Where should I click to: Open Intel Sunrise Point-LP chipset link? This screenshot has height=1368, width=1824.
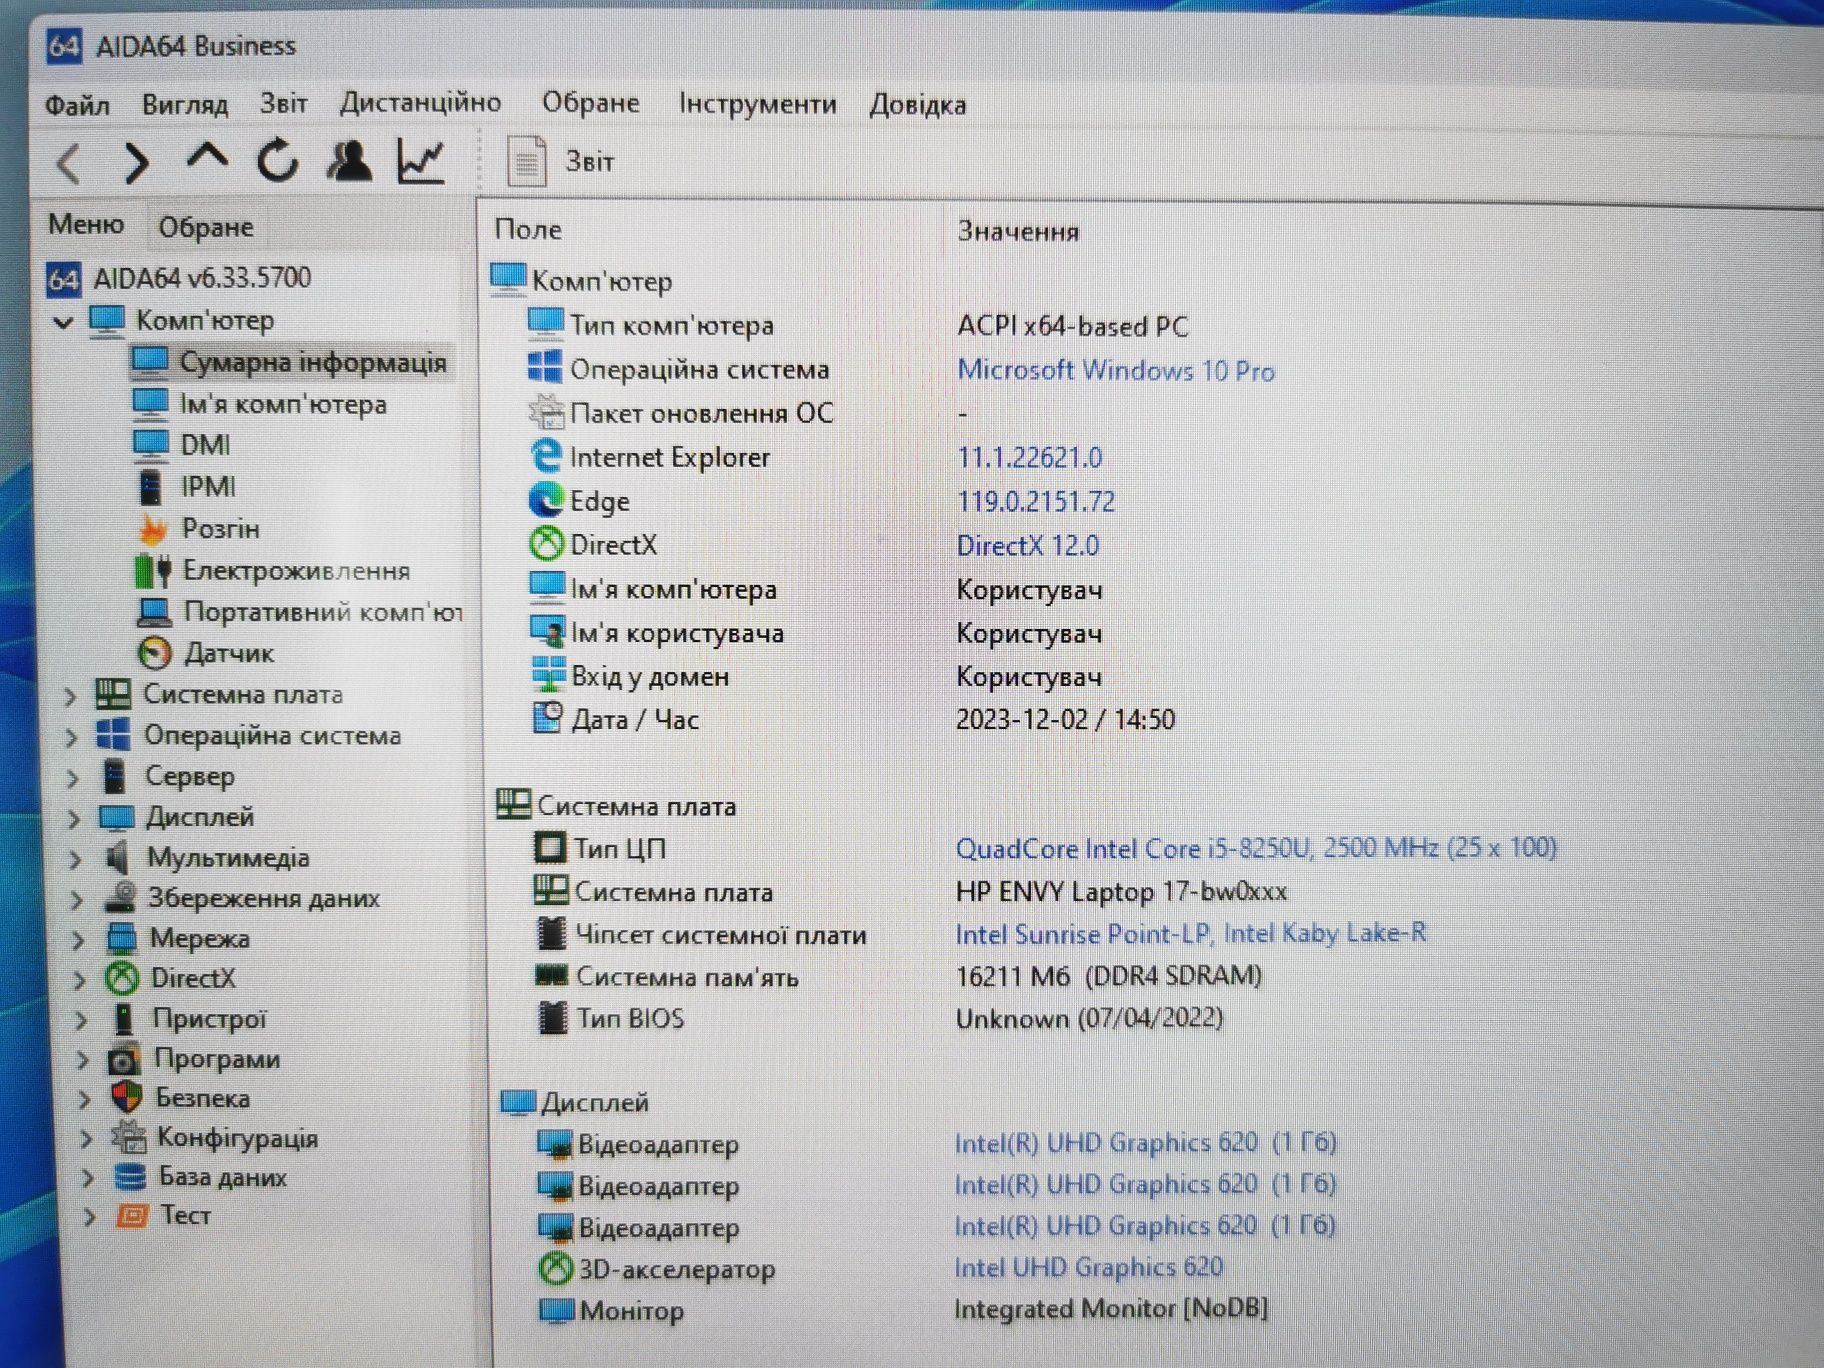[1190, 933]
